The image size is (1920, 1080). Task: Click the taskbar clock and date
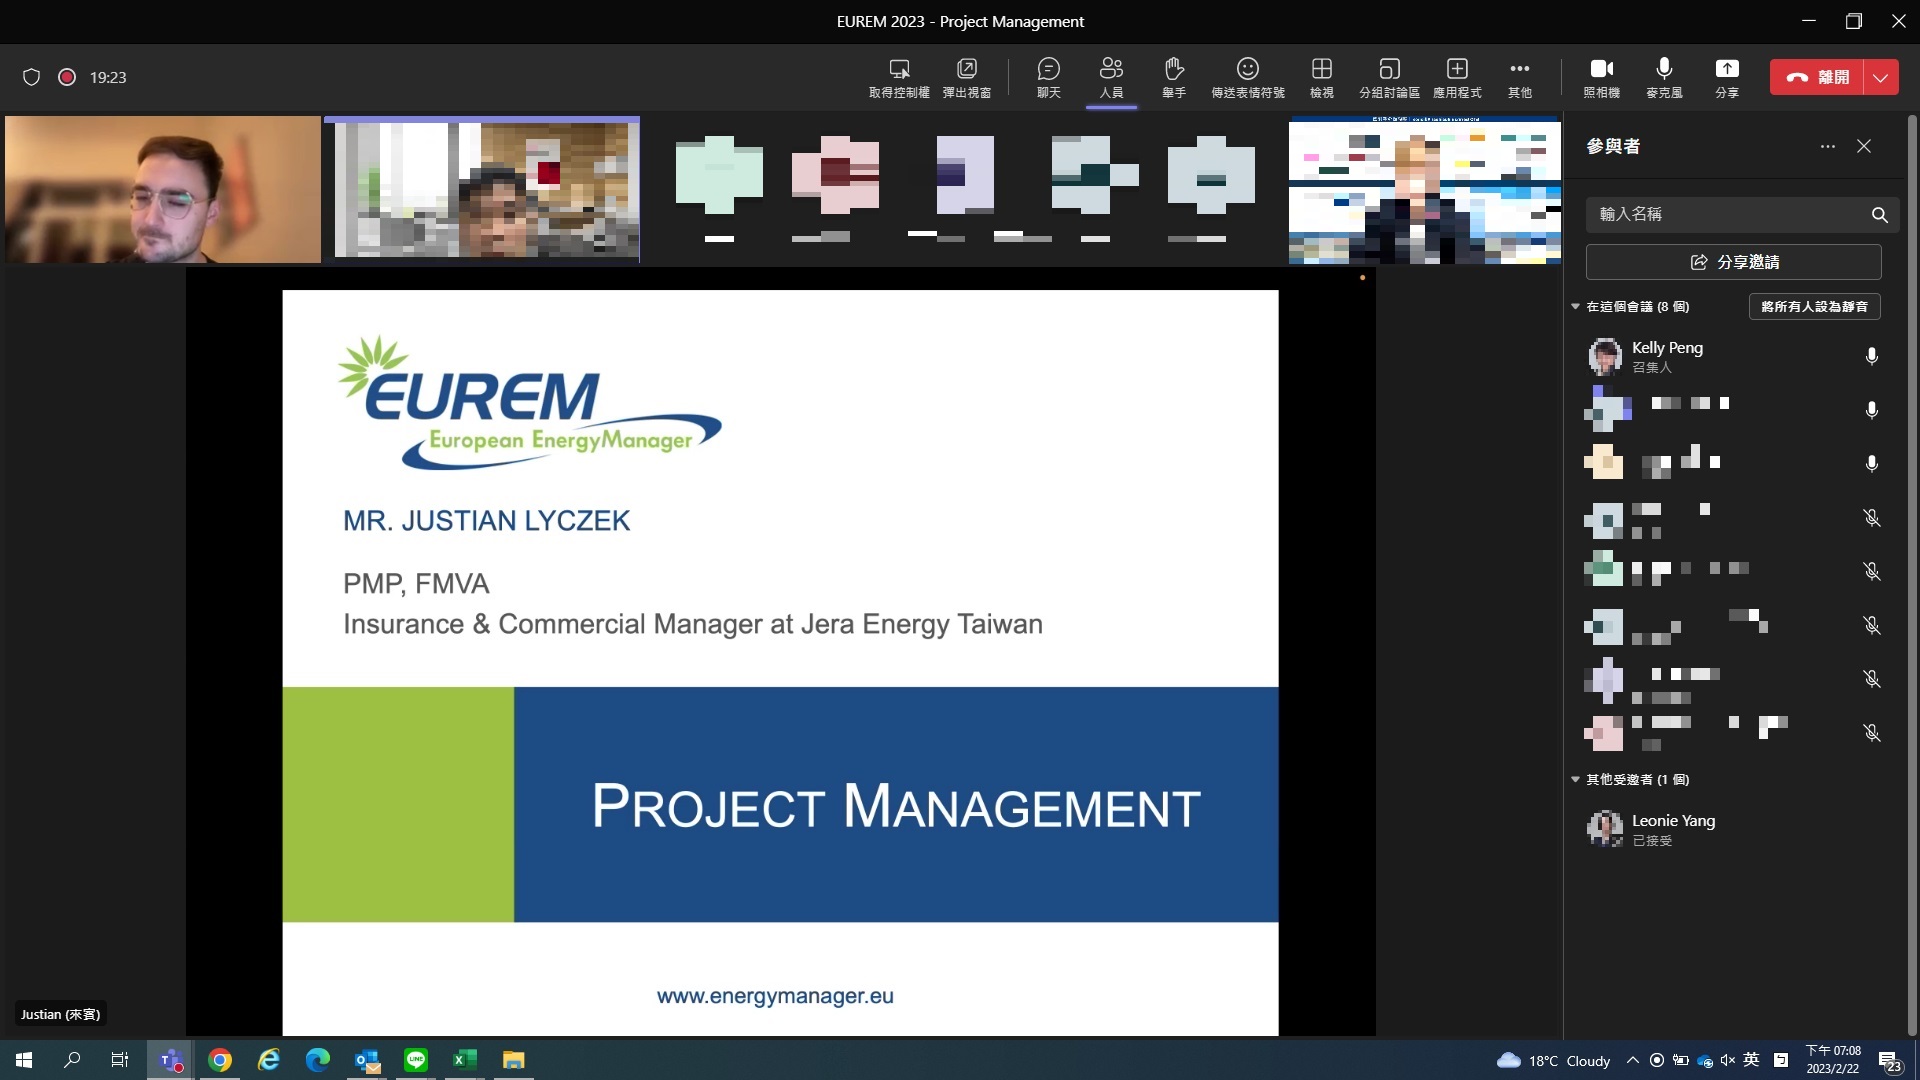click(1833, 1060)
